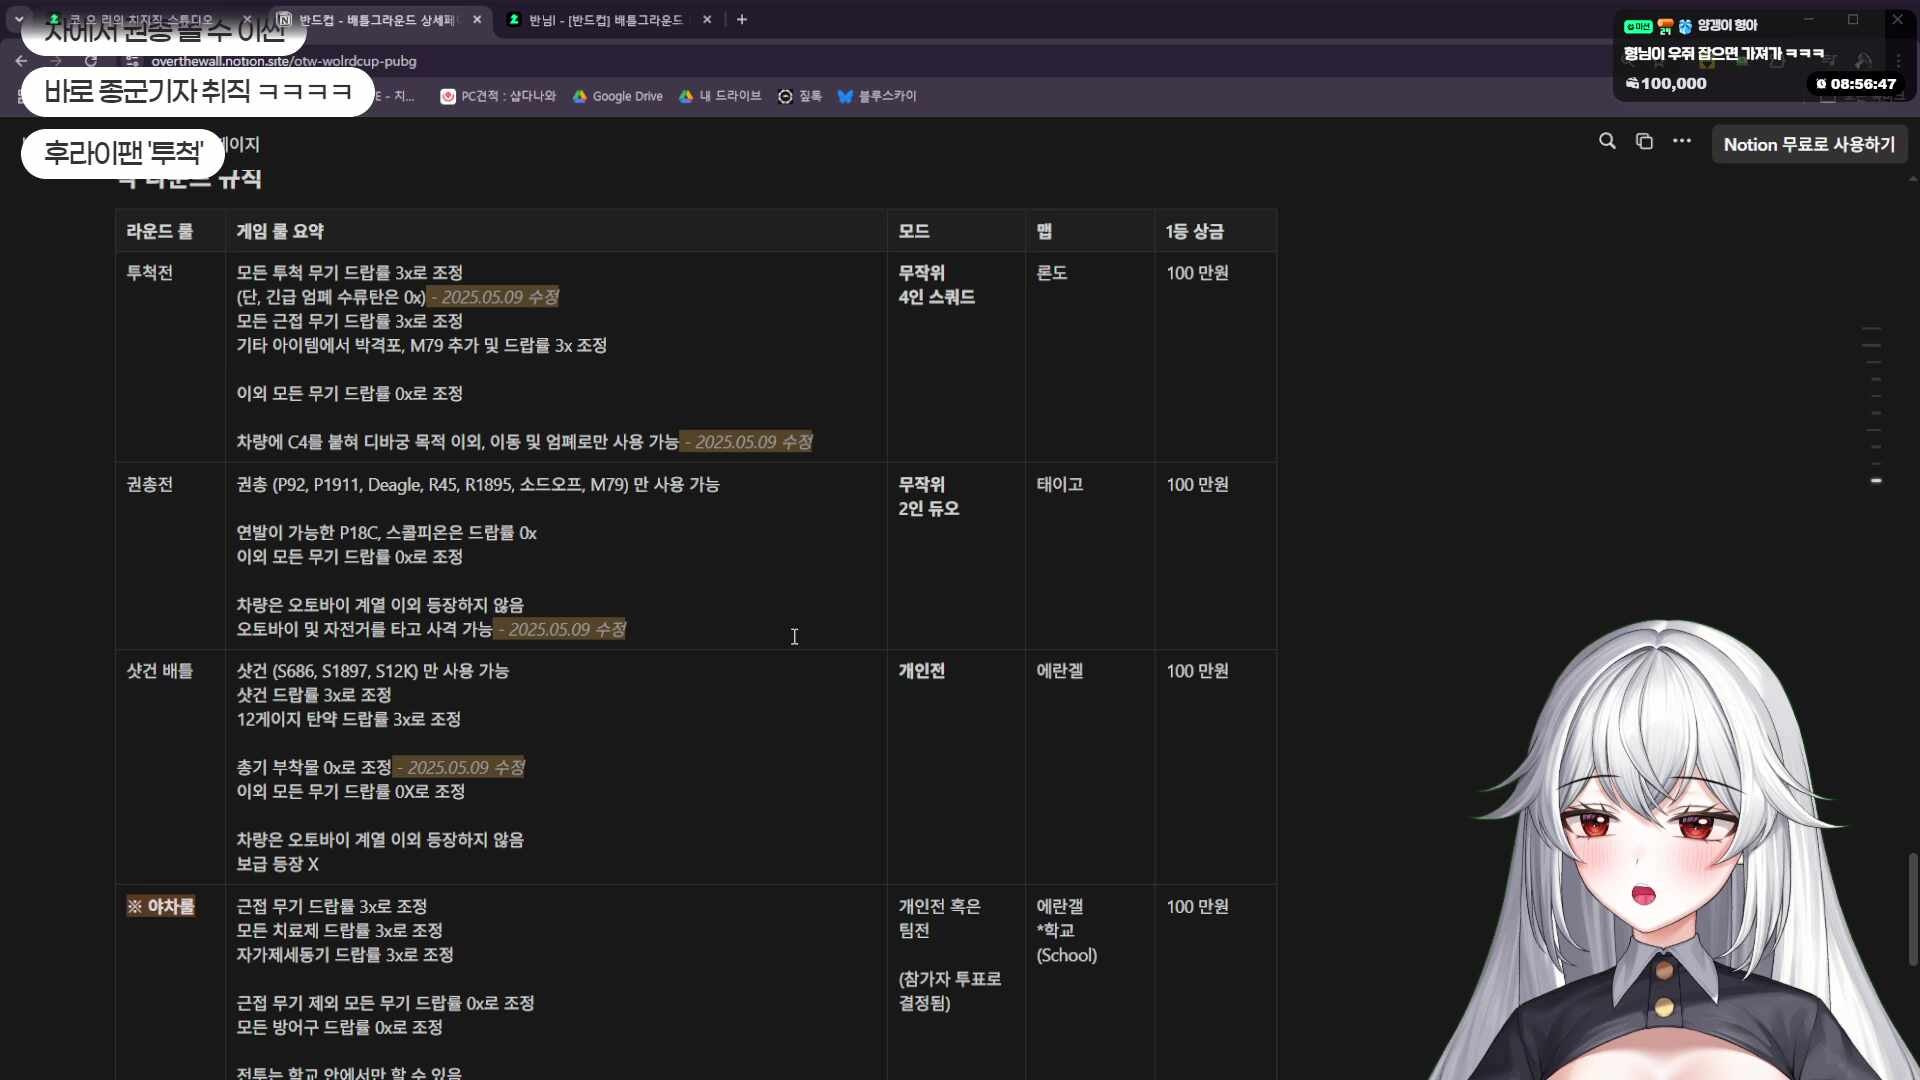Select the 샷건 배틀 row label
The height and width of the screenshot is (1080, 1920).
pyautogui.click(x=160, y=671)
